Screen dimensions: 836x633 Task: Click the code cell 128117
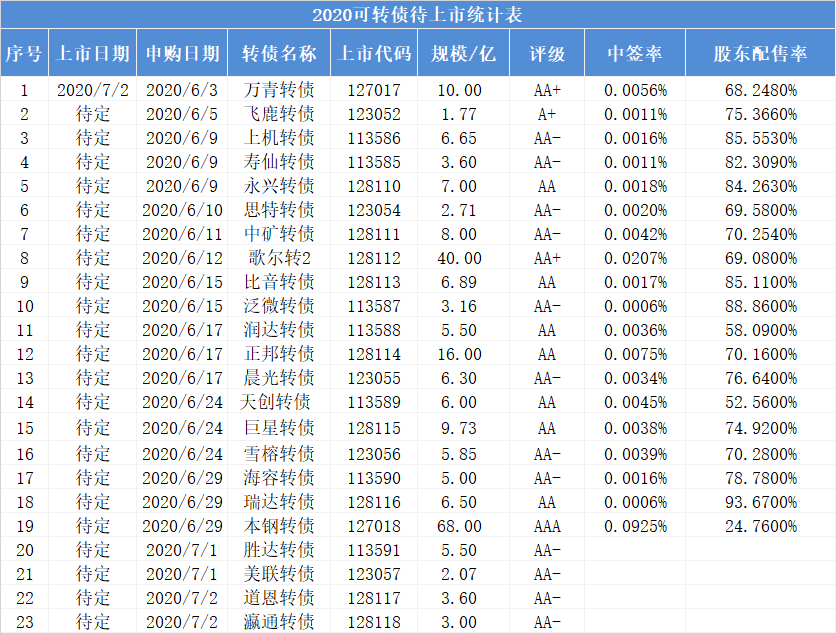pos(374,598)
